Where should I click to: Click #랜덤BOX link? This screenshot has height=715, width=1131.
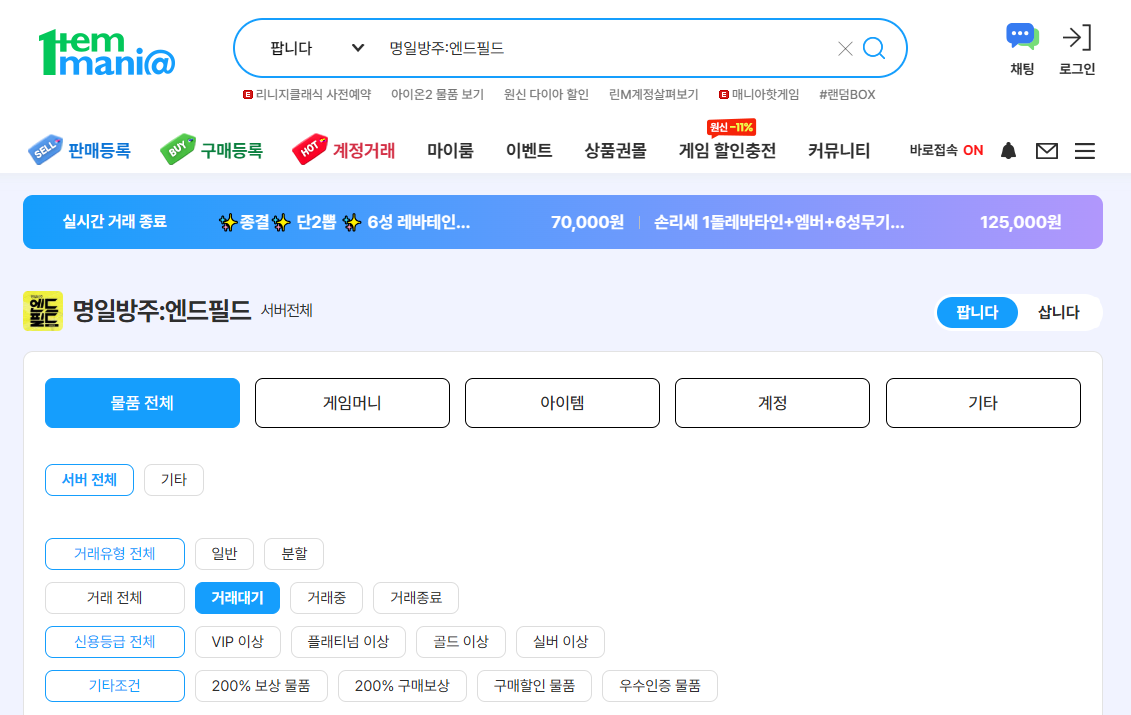click(x=847, y=95)
